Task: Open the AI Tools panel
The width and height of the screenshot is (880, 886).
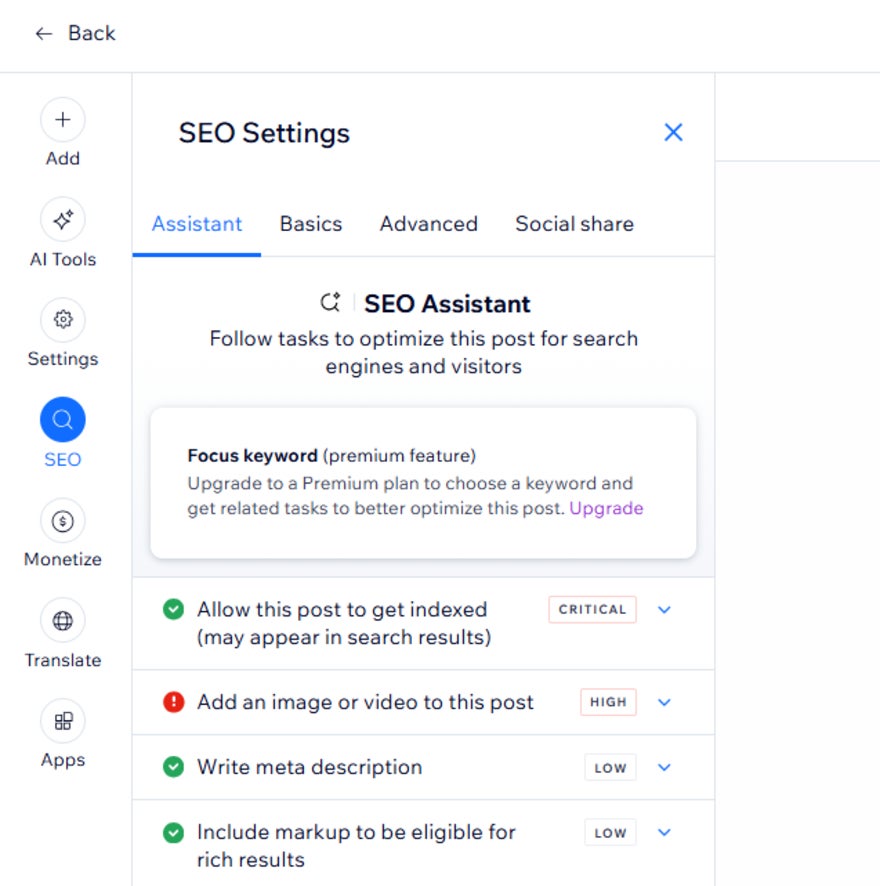Action: 62,220
